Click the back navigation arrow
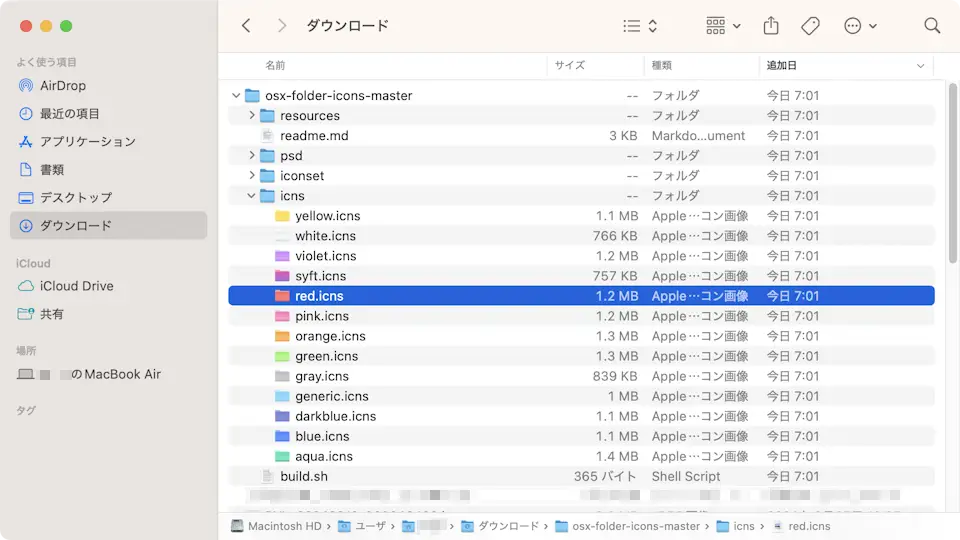The image size is (960, 540). click(x=247, y=26)
